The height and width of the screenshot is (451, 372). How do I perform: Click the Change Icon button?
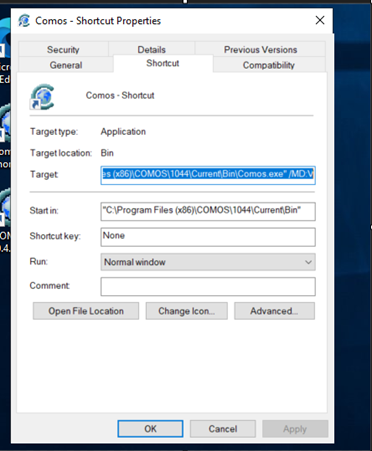pos(187,311)
